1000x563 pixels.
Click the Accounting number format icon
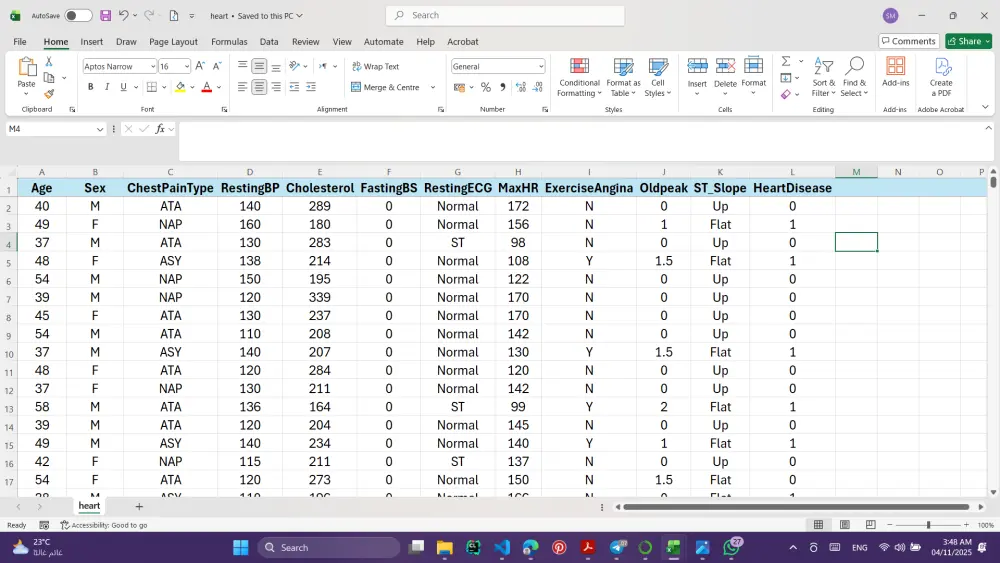[x=459, y=87]
